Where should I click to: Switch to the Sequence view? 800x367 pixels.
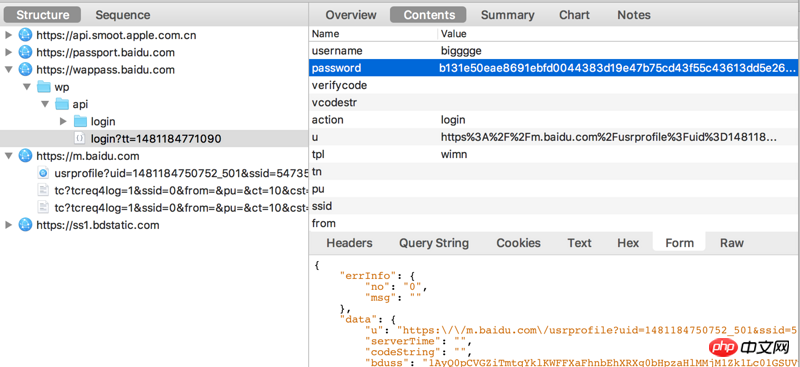[x=123, y=15]
